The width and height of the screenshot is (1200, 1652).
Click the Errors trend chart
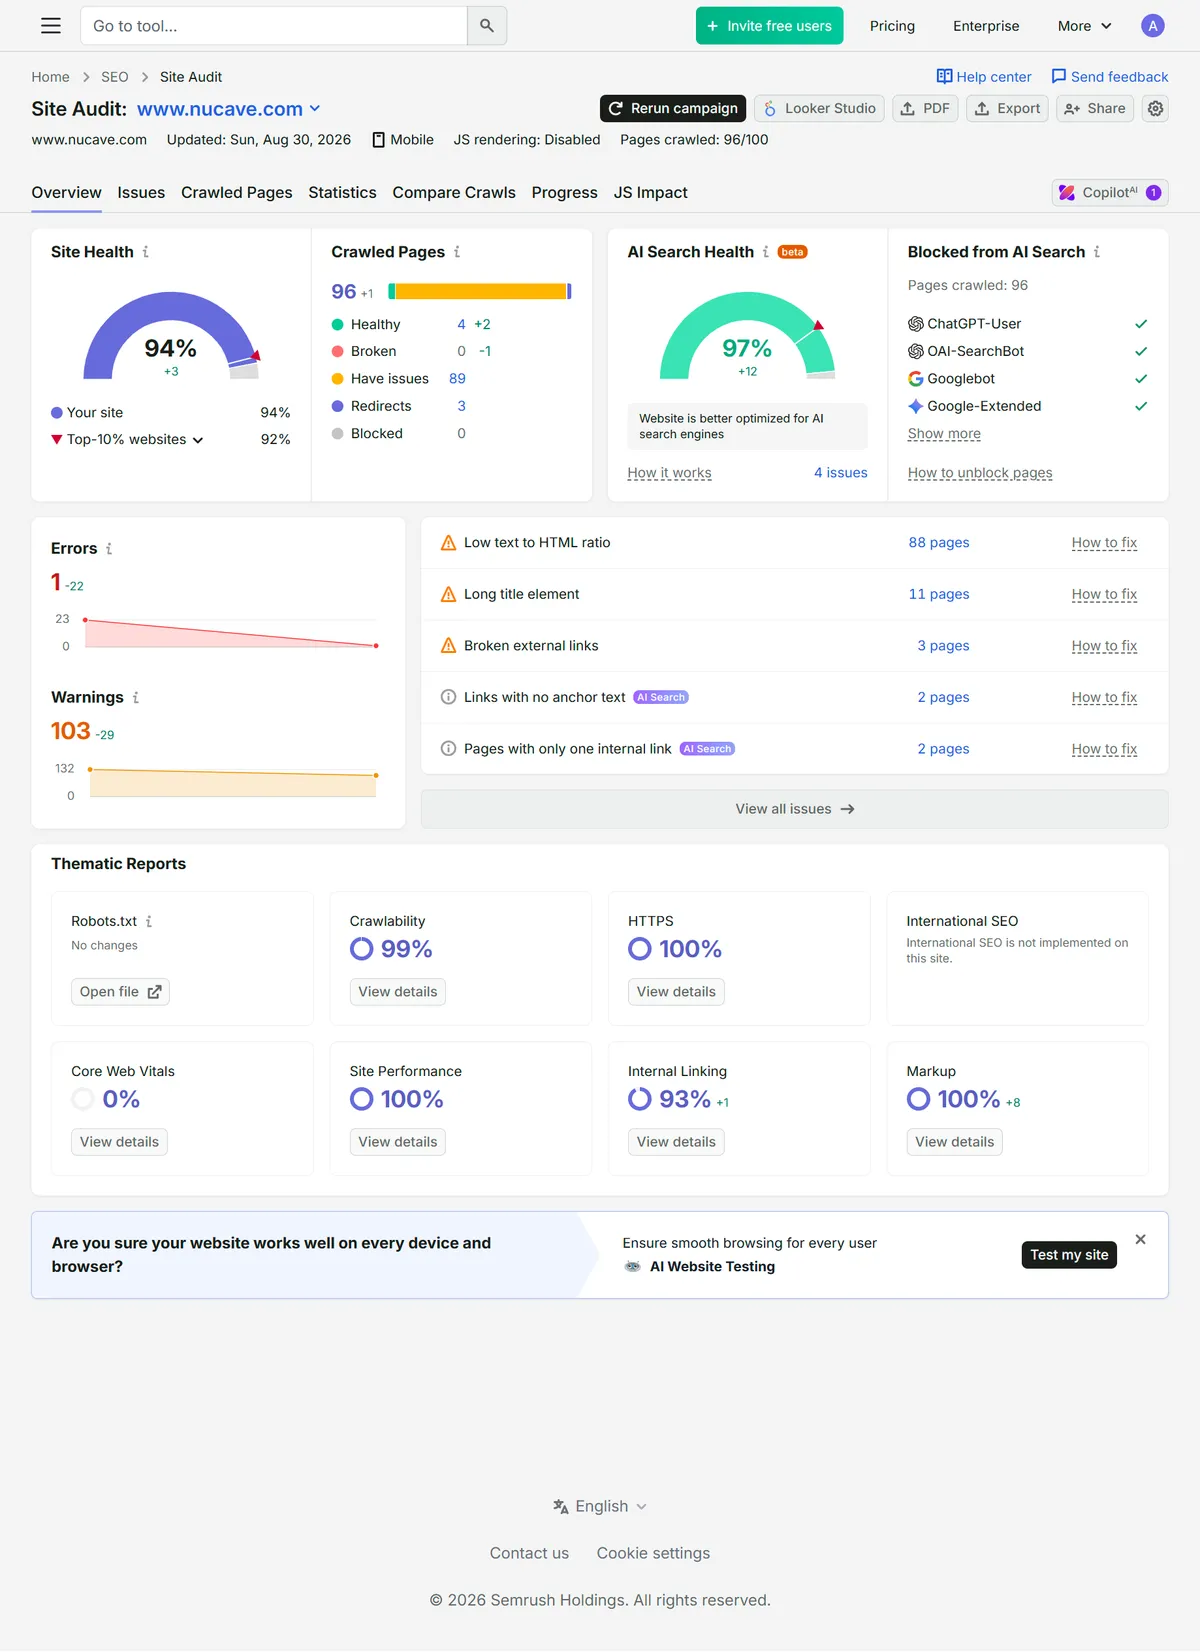point(231,633)
